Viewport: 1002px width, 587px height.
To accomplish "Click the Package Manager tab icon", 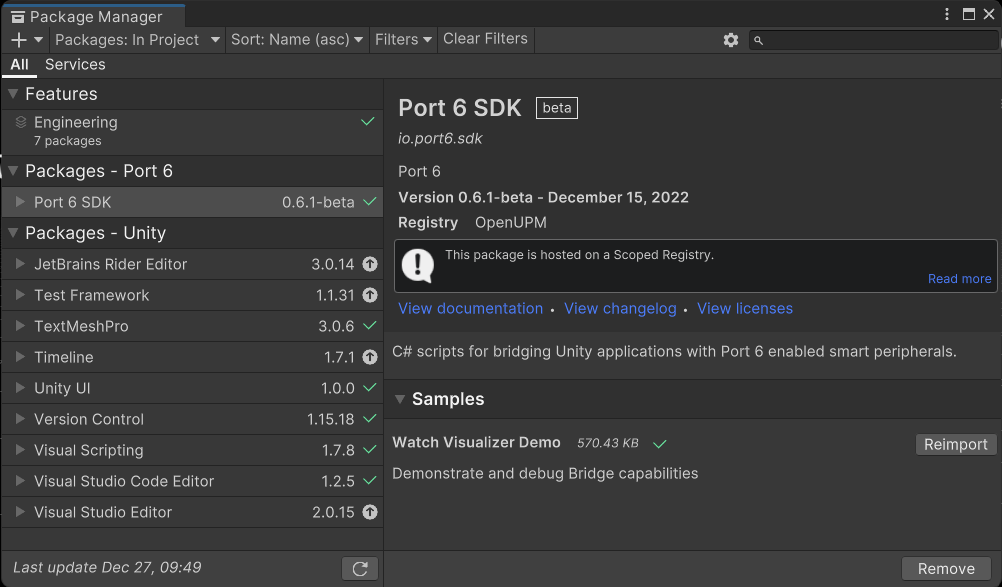I will pyautogui.click(x=18, y=17).
